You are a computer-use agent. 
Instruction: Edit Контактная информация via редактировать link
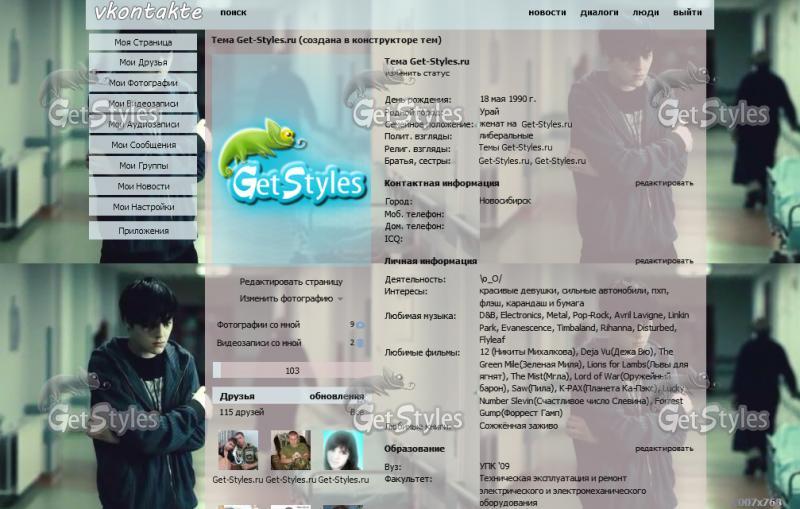pos(664,183)
